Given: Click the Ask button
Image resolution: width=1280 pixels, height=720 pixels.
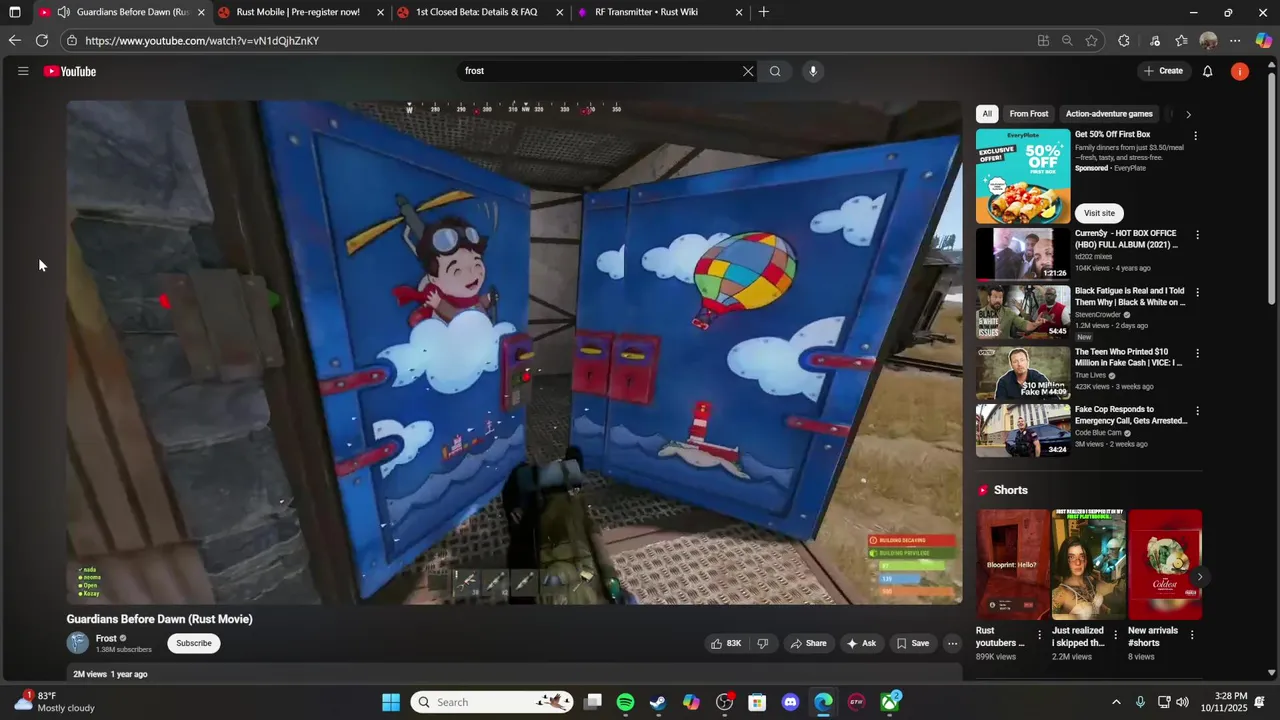Looking at the screenshot, I should pos(861,643).
